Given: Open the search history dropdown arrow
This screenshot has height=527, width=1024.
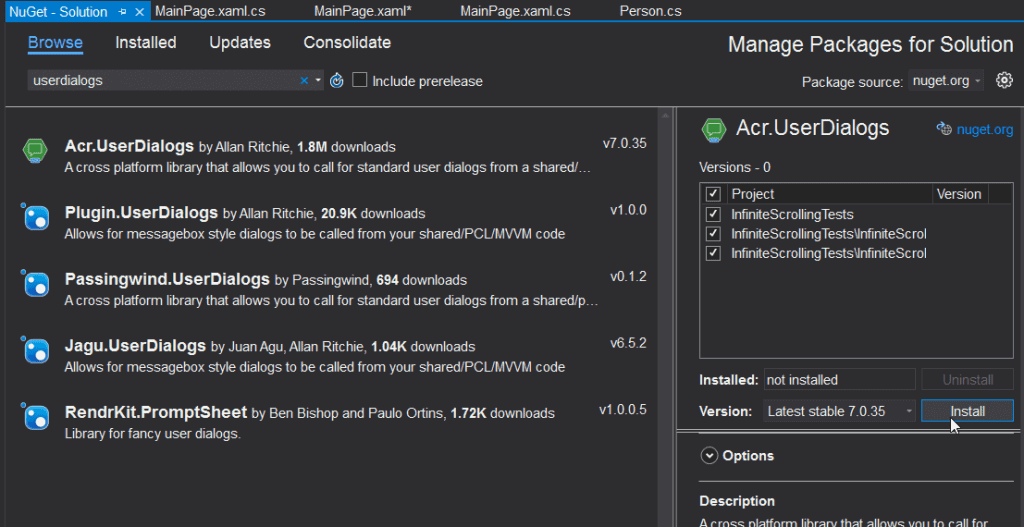Looking at the screenshot, I should point(318,81).
